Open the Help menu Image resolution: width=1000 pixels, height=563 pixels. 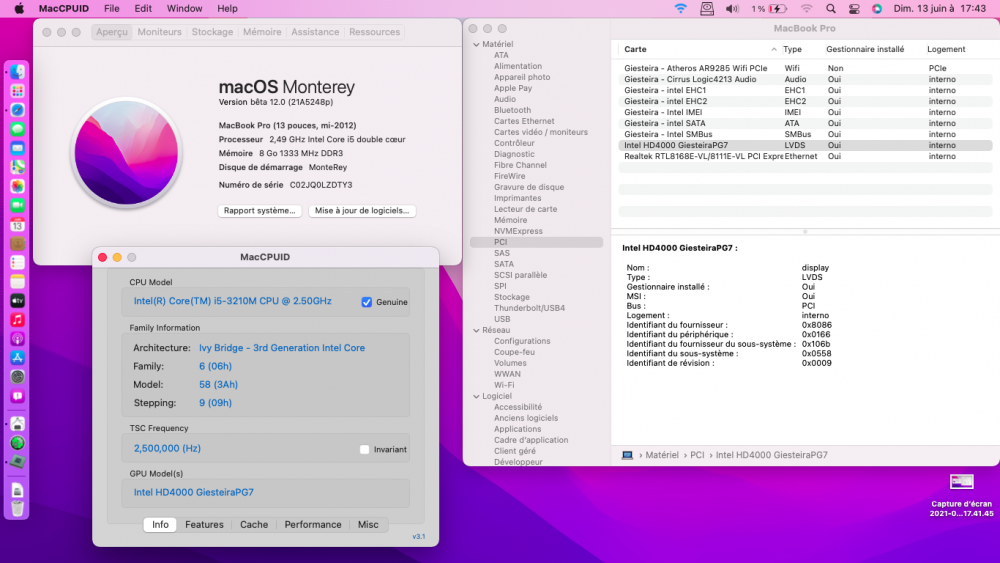coord(227,8)
